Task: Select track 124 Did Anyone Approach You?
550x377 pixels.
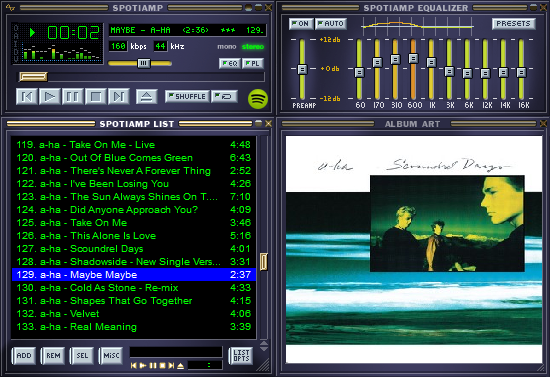Action: [134, 210]
